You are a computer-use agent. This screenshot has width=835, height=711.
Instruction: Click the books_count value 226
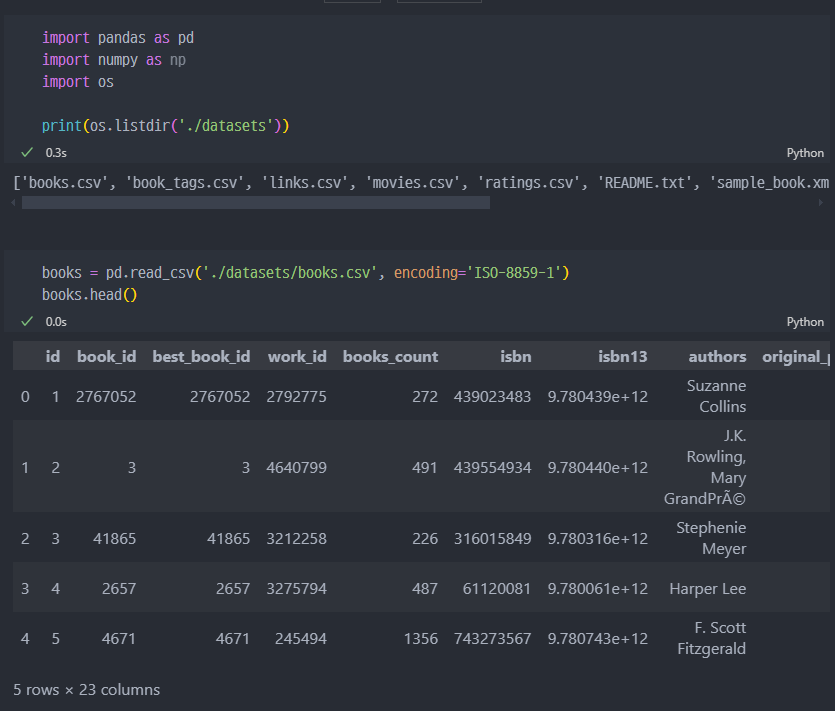(x=425, y=538)
